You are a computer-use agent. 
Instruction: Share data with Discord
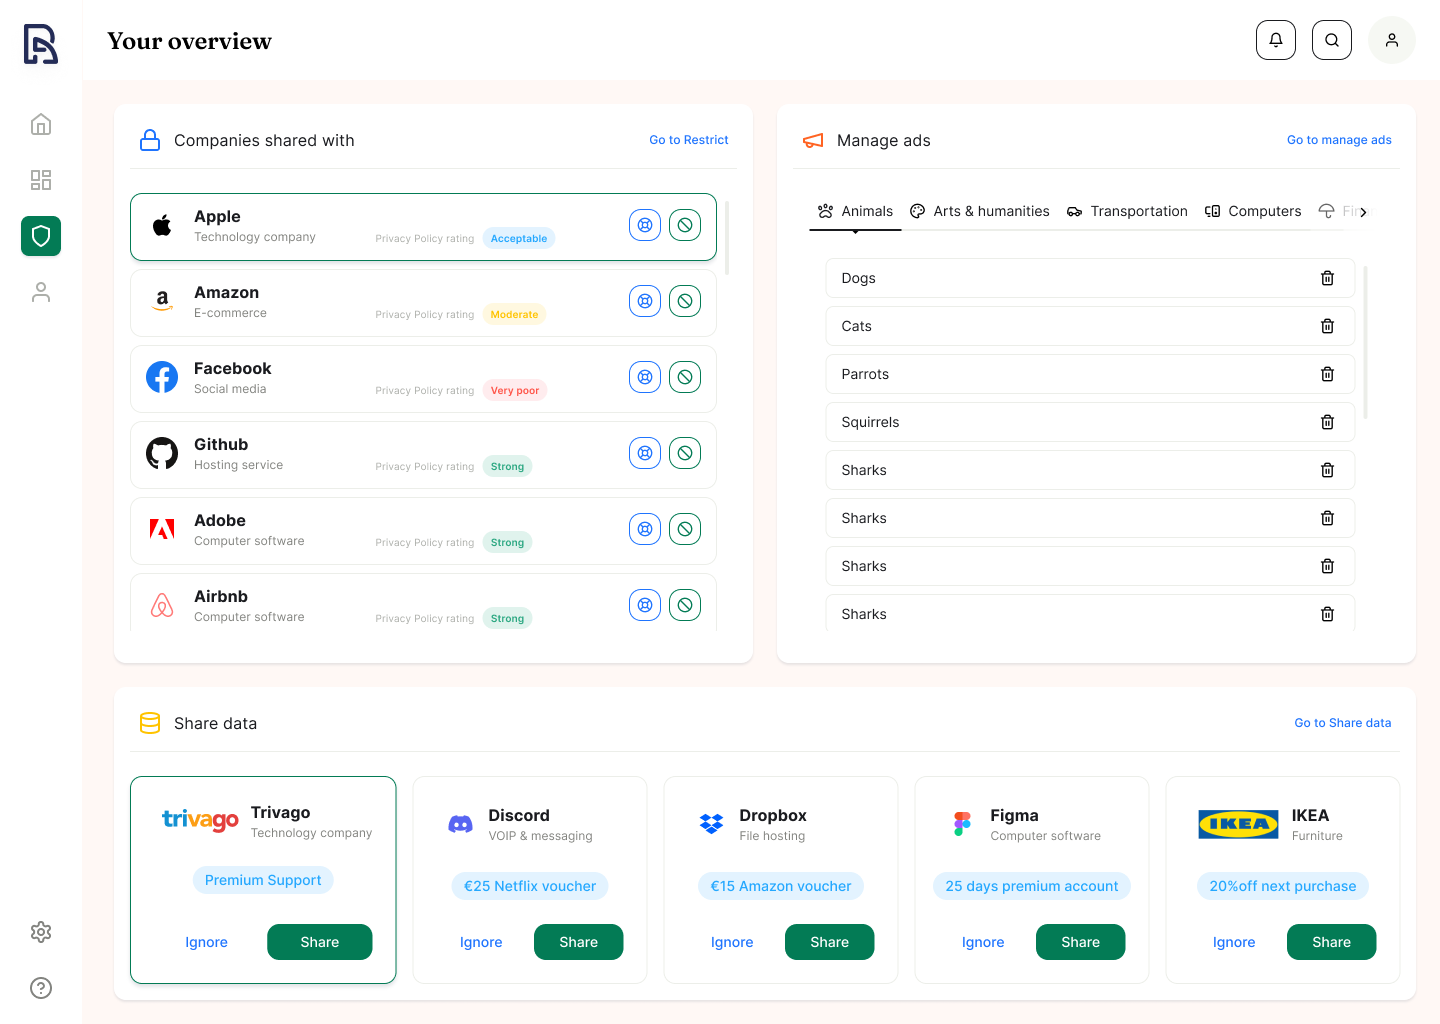(578, 942)
